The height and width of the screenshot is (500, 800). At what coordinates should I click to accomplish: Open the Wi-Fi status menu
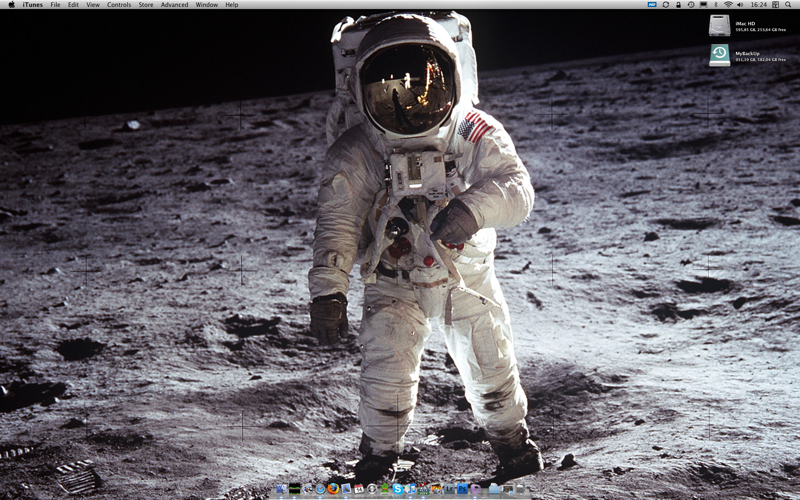[x=728, y=5]
